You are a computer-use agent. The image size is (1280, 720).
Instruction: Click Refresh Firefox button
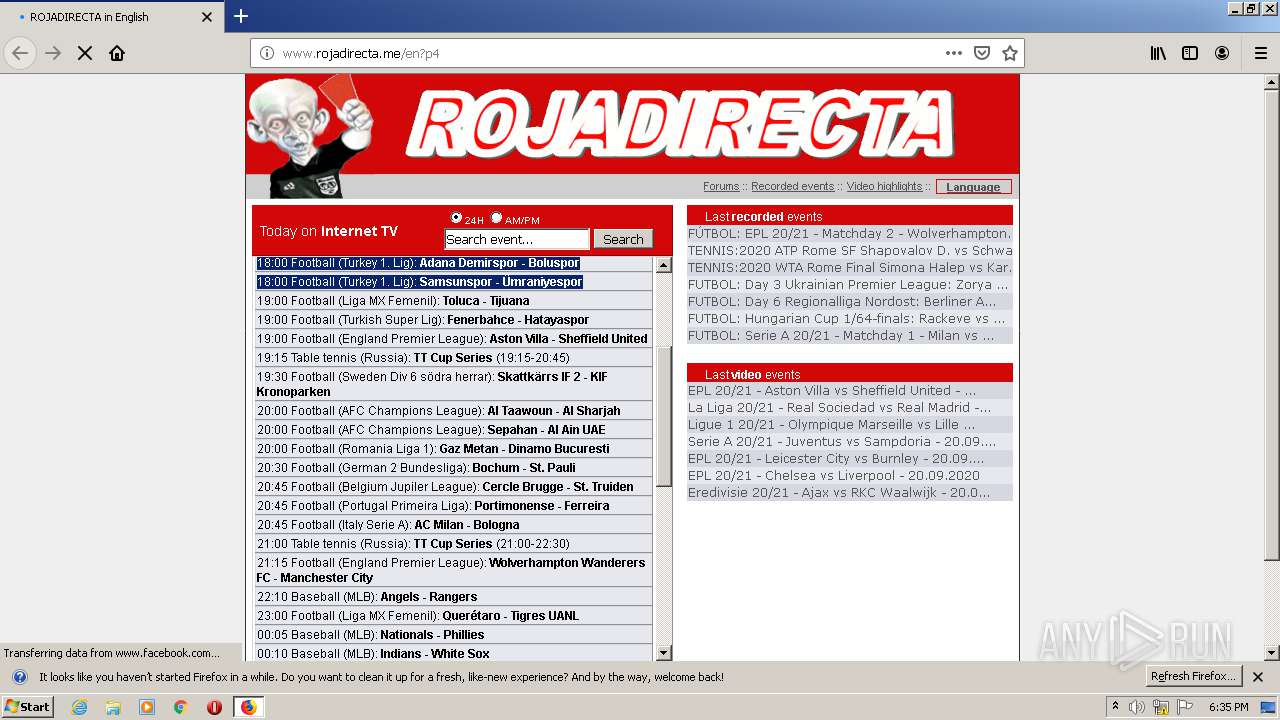coord(1194,677)
